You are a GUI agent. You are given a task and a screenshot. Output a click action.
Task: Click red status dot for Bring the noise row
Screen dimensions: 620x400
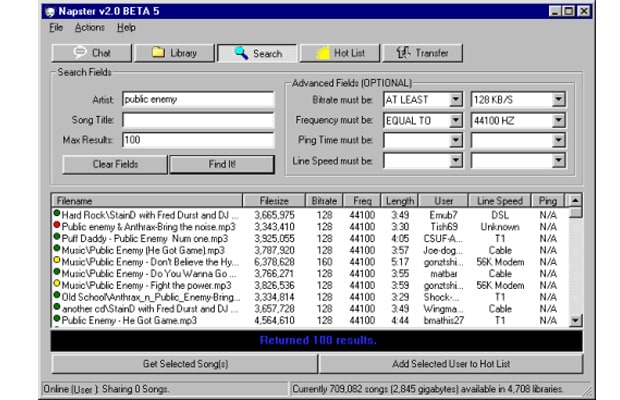(x=57, y=225)
